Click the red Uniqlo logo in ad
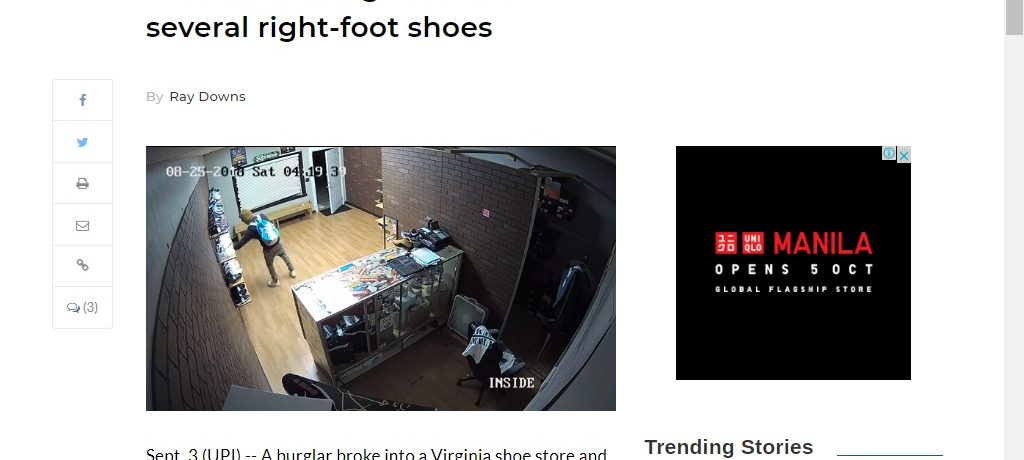Screen dimensions: 1024x460 (739, 243)
